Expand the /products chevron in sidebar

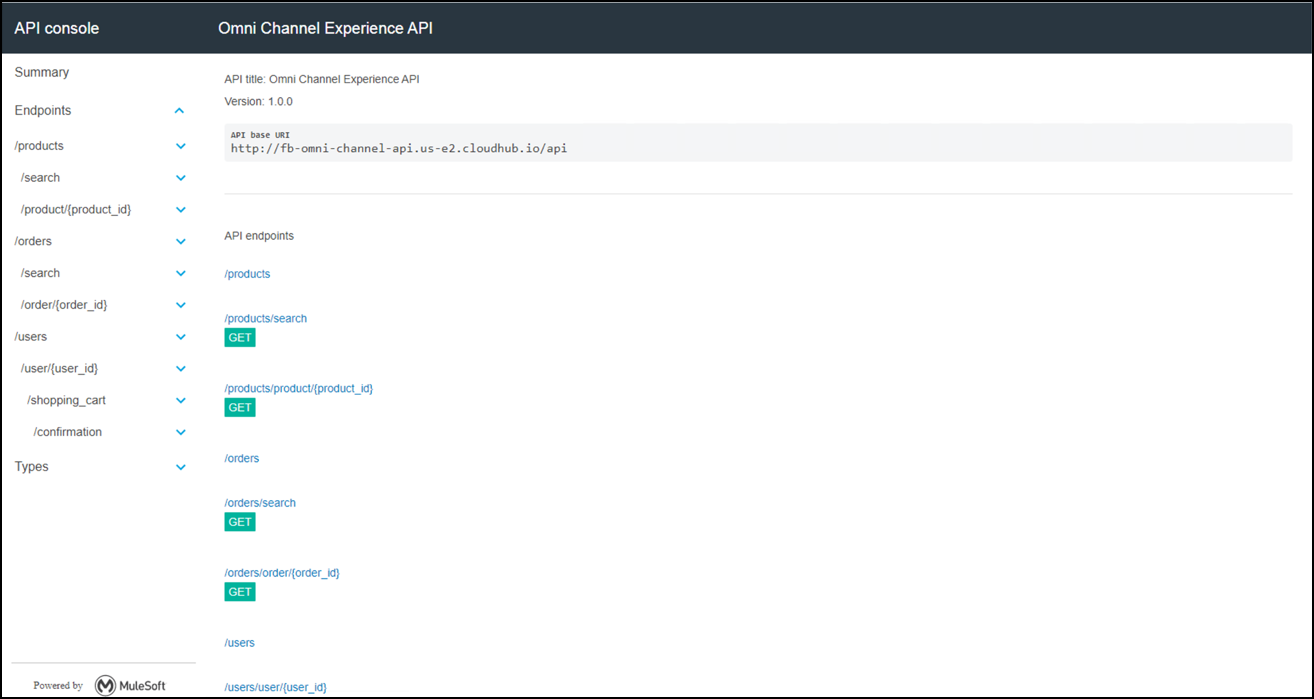tap(181, 146)
